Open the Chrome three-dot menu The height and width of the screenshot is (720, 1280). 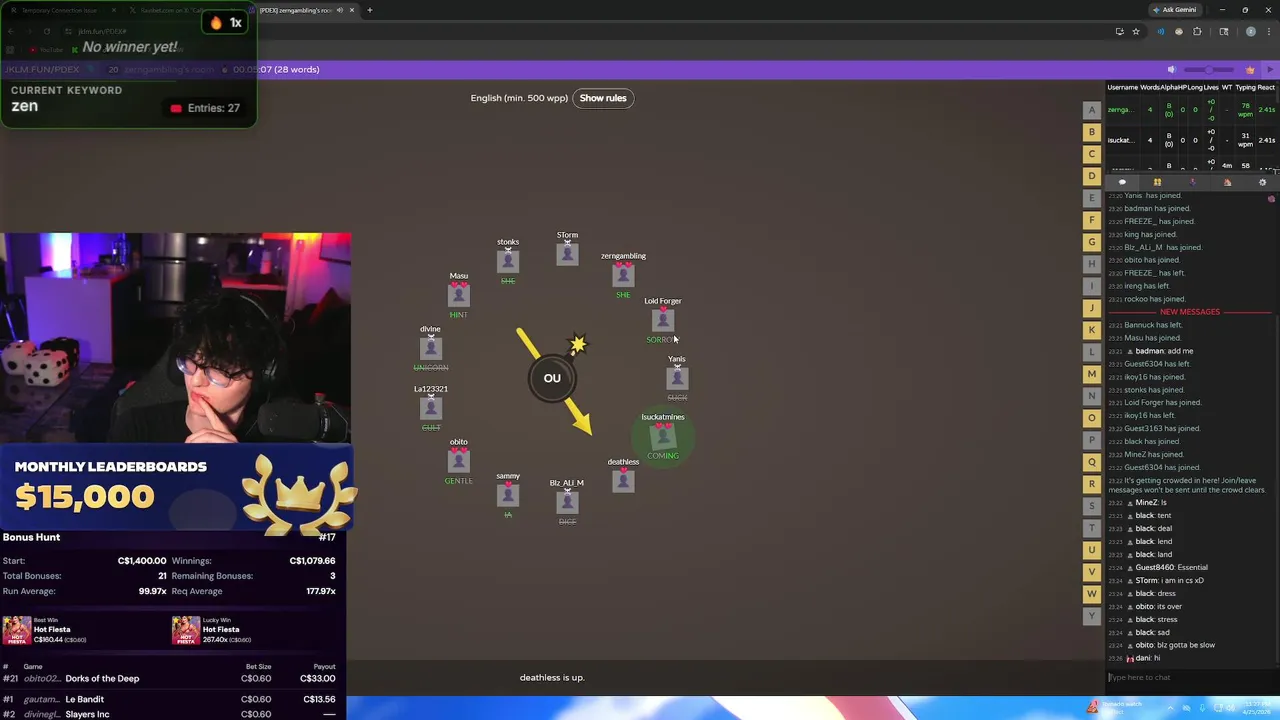(1270, 31)
